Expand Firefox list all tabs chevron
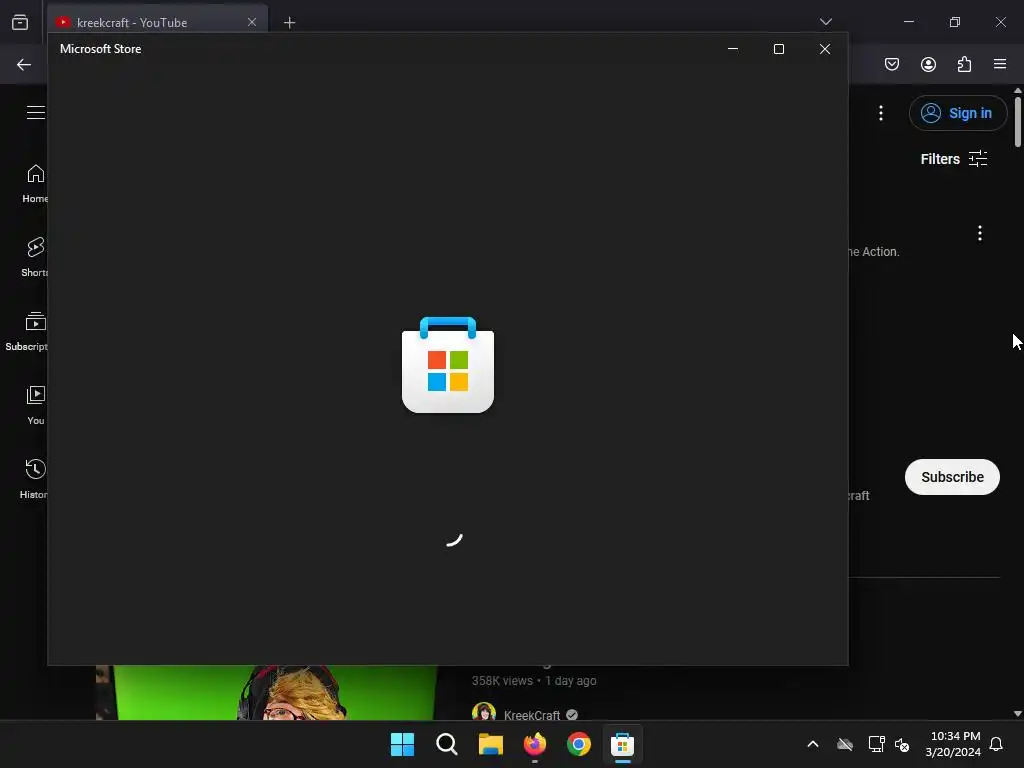Screen dimensions: 1024x768 825,22
